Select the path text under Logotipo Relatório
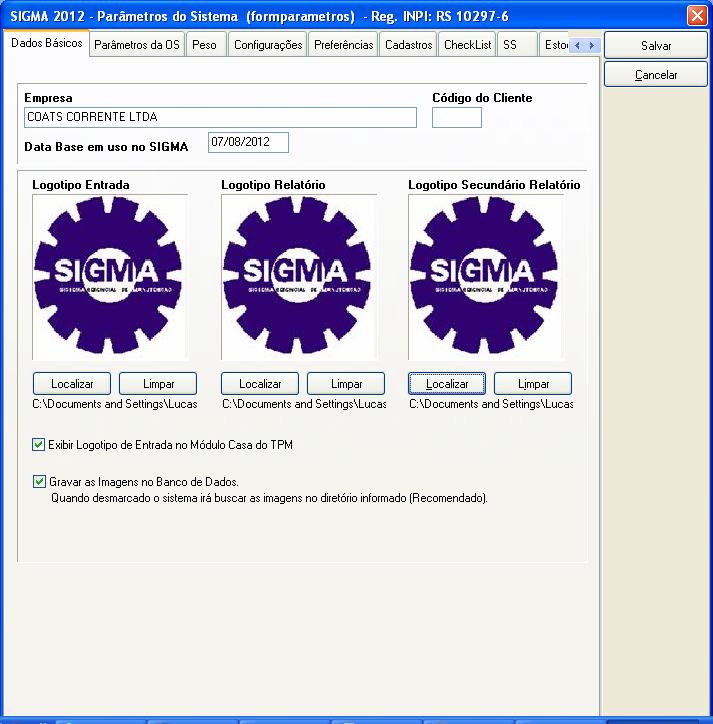 pos(304,404)
